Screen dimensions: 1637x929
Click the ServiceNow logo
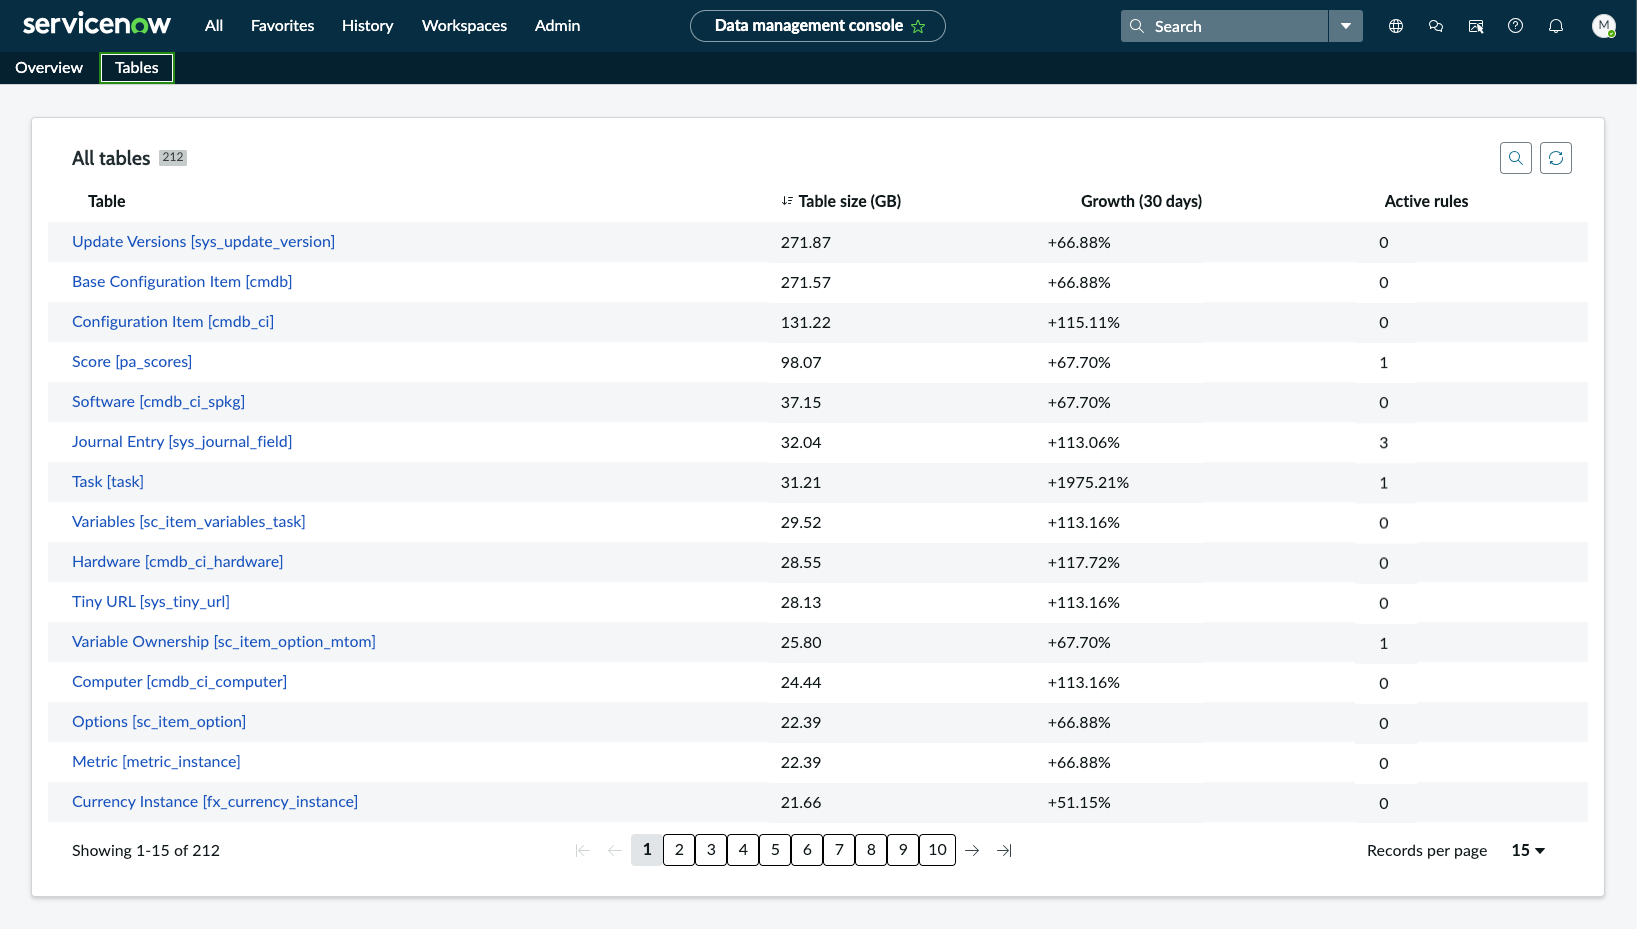(96, 25)
